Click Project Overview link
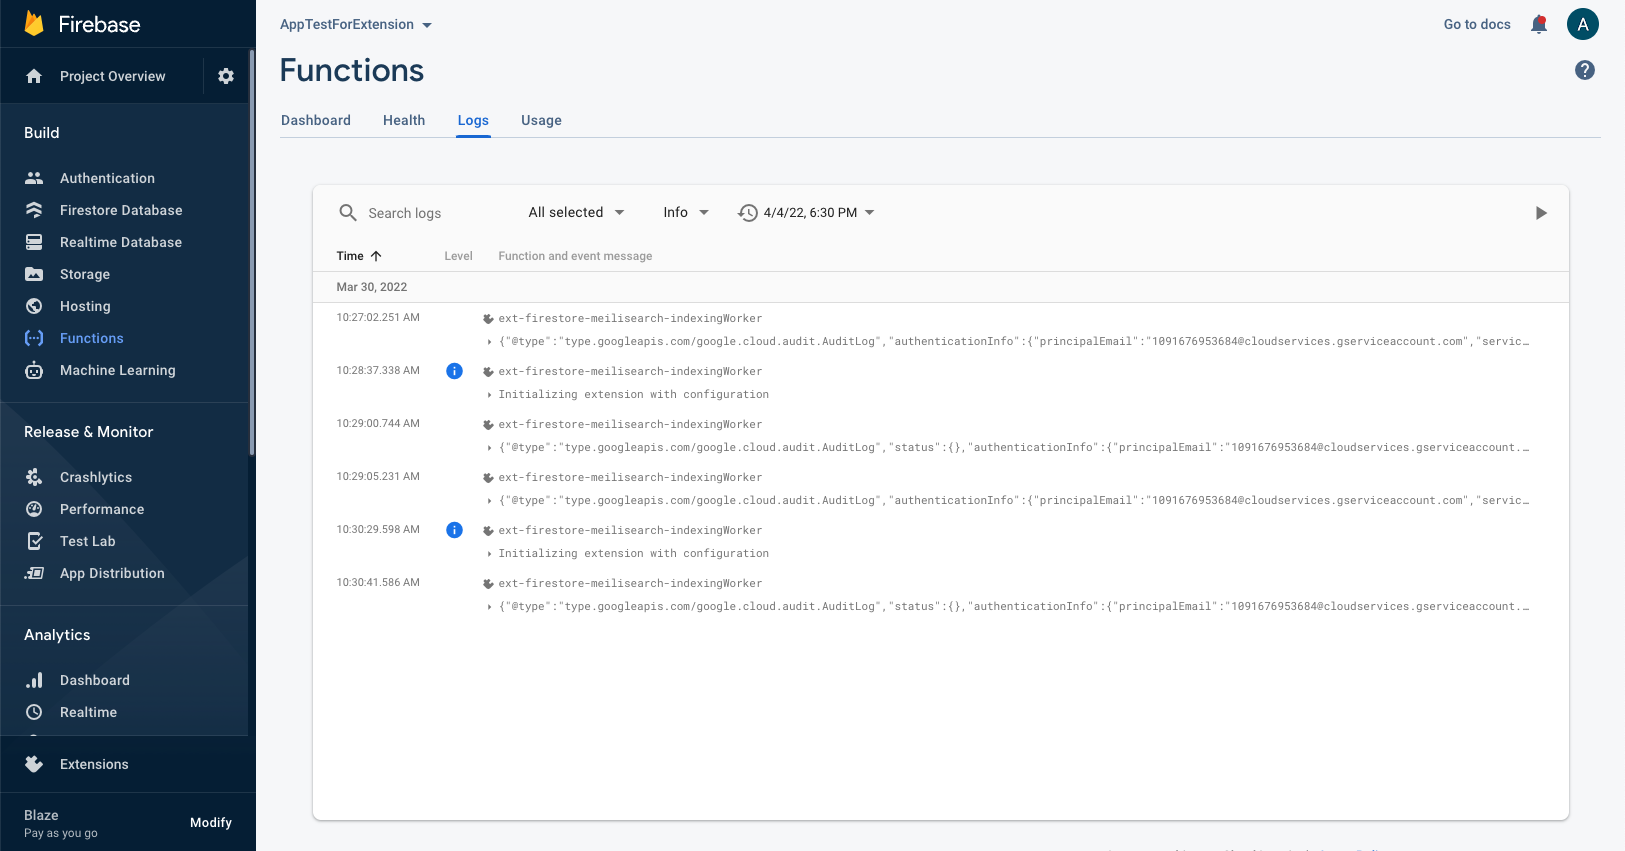The width and height of the screenshot is (1625, 851). (113, 76)
